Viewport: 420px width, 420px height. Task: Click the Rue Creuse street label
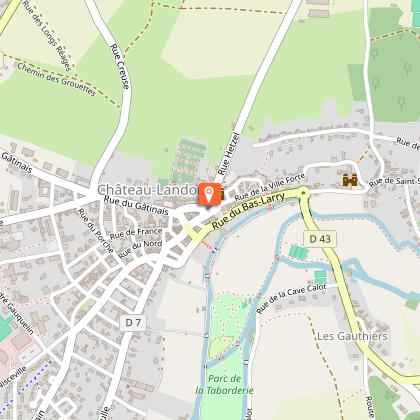[x=120, y=67]
